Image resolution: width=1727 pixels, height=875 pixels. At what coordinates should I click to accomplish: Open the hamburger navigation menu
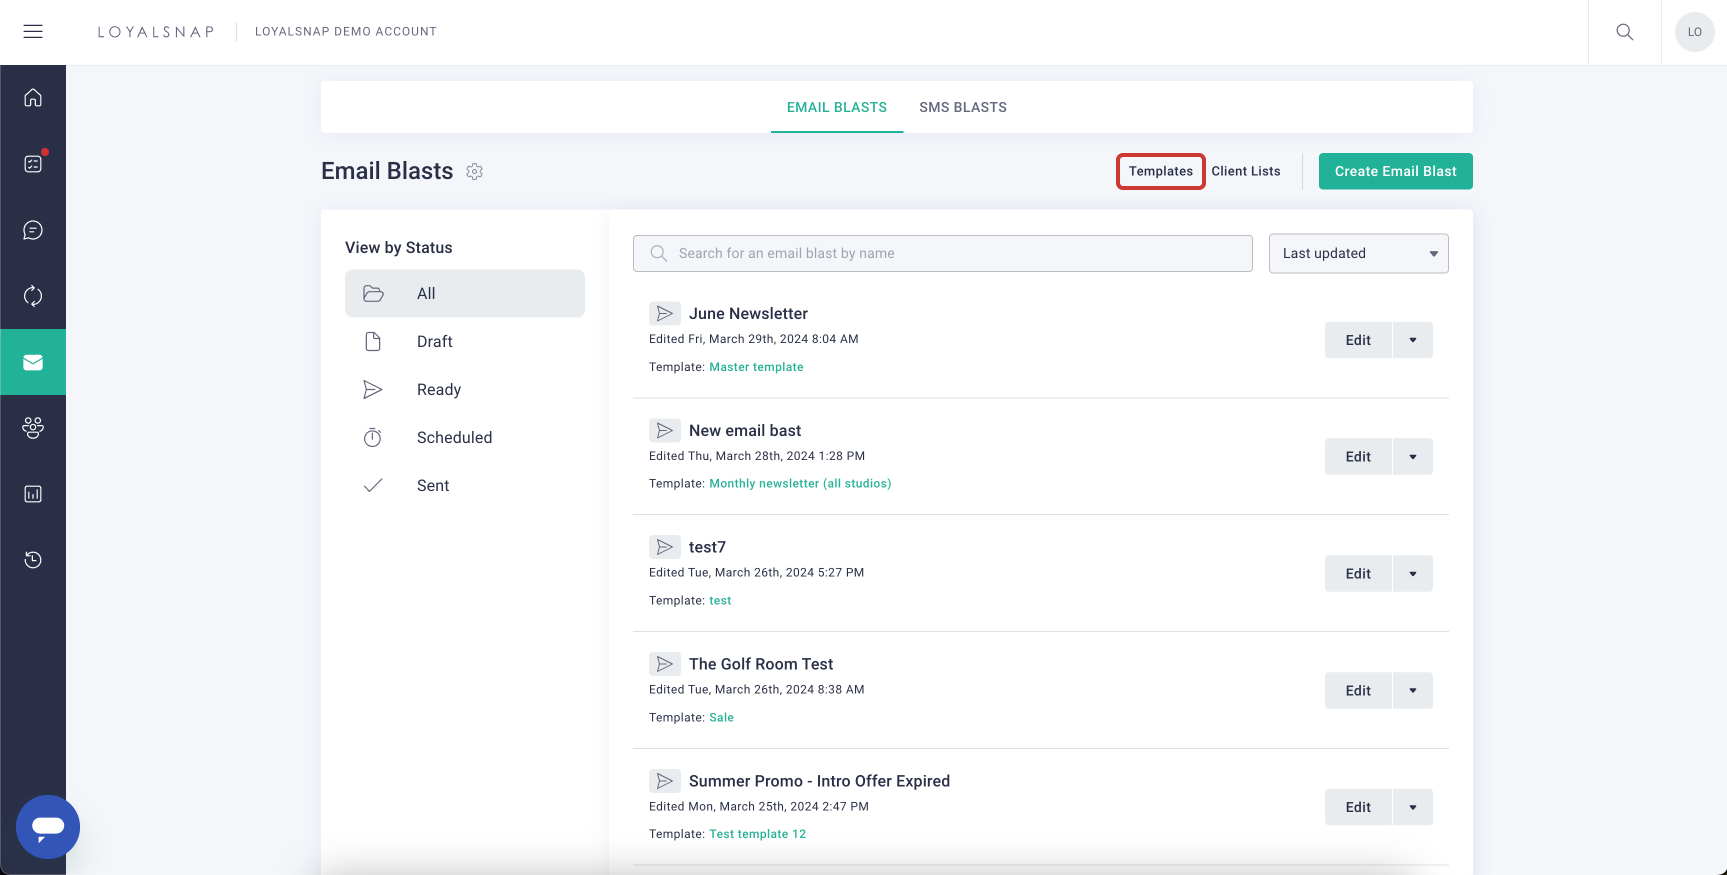click(x=33, y=32)
